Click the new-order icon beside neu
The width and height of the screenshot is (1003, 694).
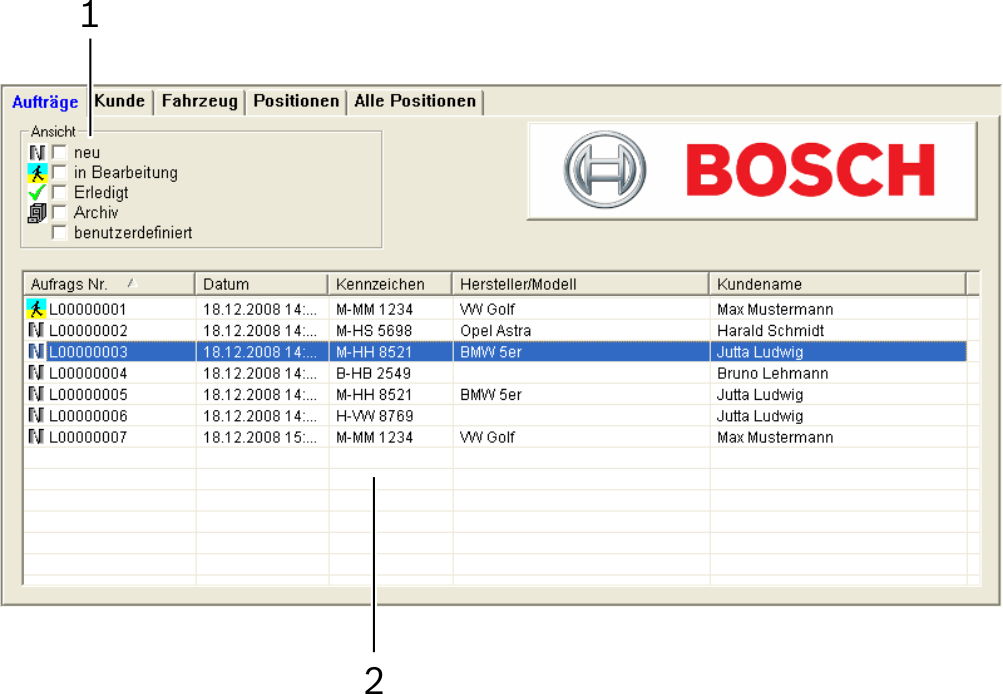coord(37,152)
